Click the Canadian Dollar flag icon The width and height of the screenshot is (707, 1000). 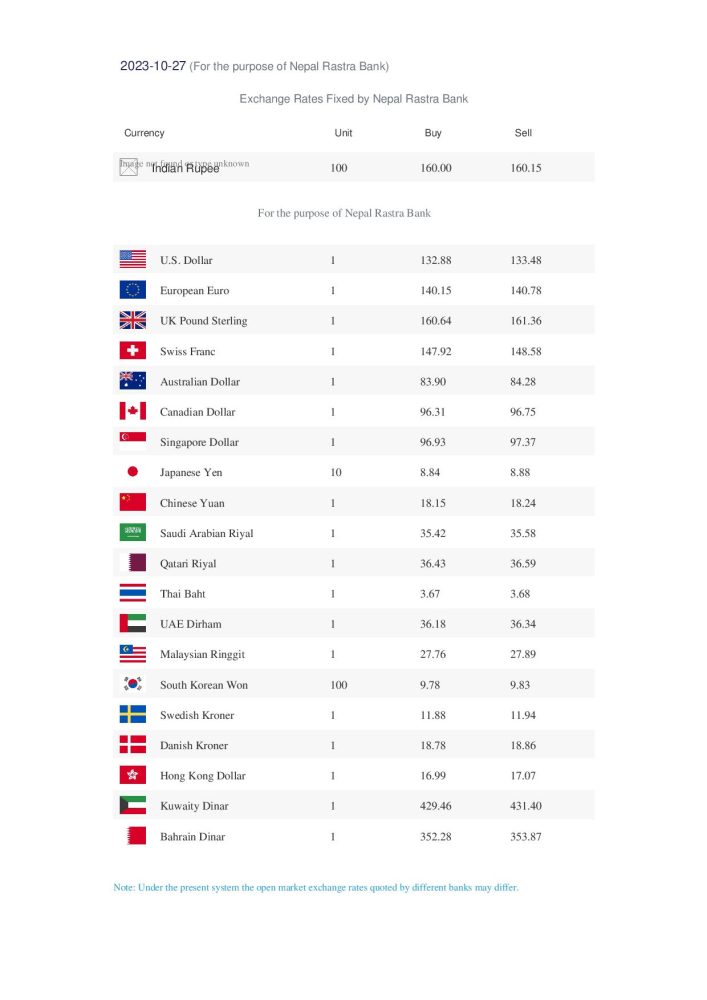click(x=132, y=412)
